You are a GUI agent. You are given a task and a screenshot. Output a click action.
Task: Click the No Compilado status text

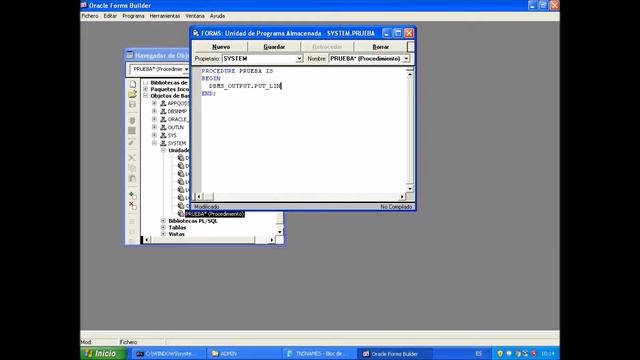pos(396,207)
